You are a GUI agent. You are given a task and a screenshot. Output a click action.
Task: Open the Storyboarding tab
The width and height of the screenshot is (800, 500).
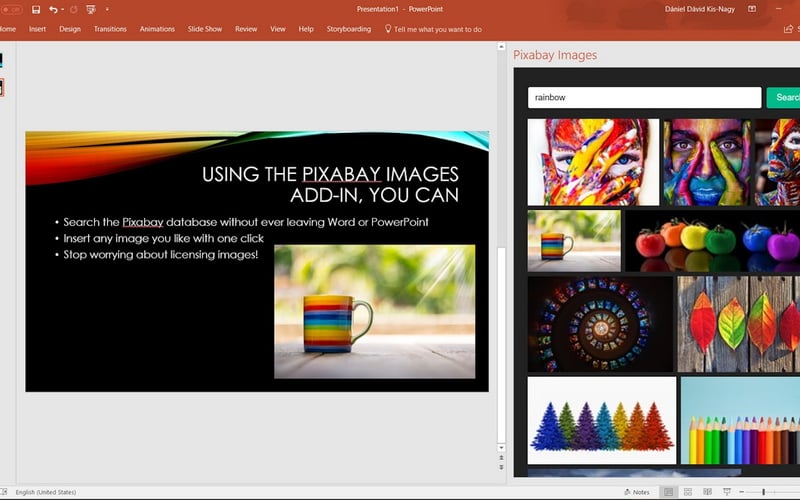[349, 29]
